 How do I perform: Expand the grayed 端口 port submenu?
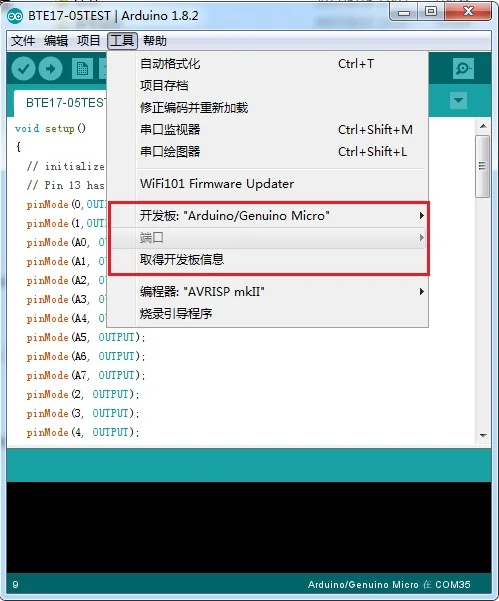[x=268, y=238]
